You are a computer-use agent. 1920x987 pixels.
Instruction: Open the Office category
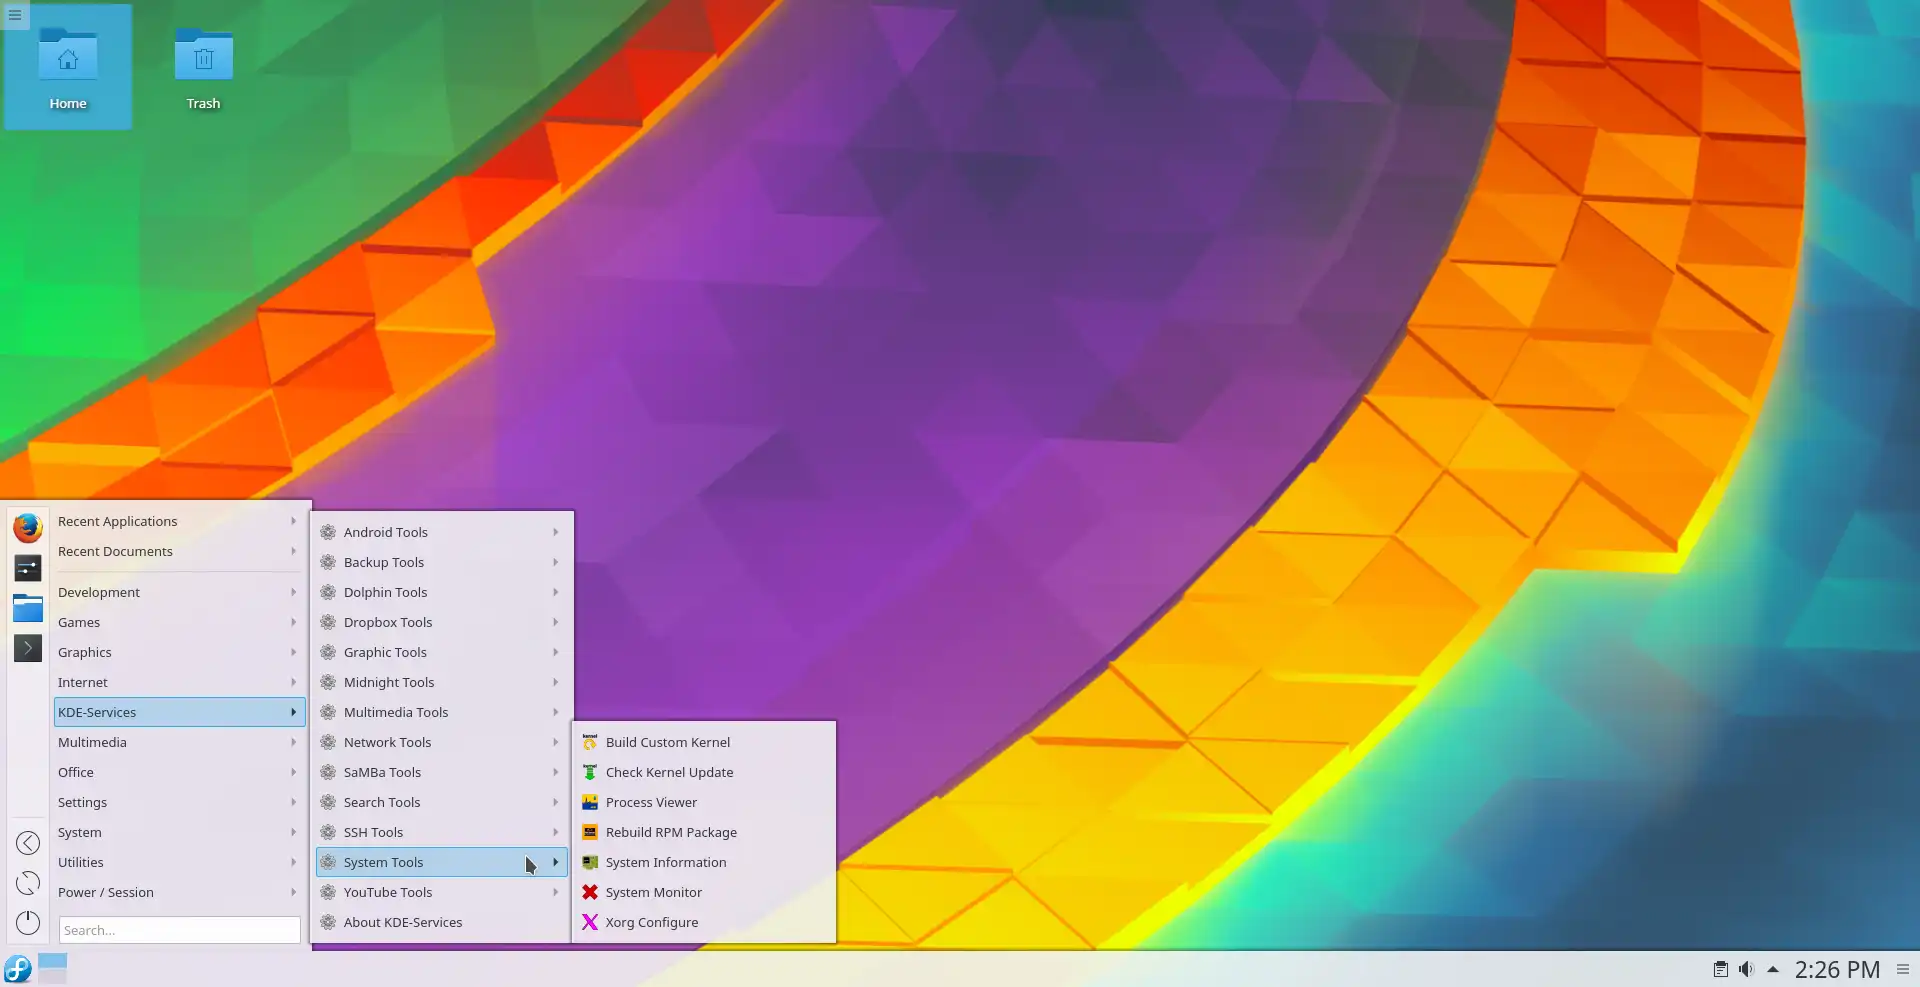179,772
